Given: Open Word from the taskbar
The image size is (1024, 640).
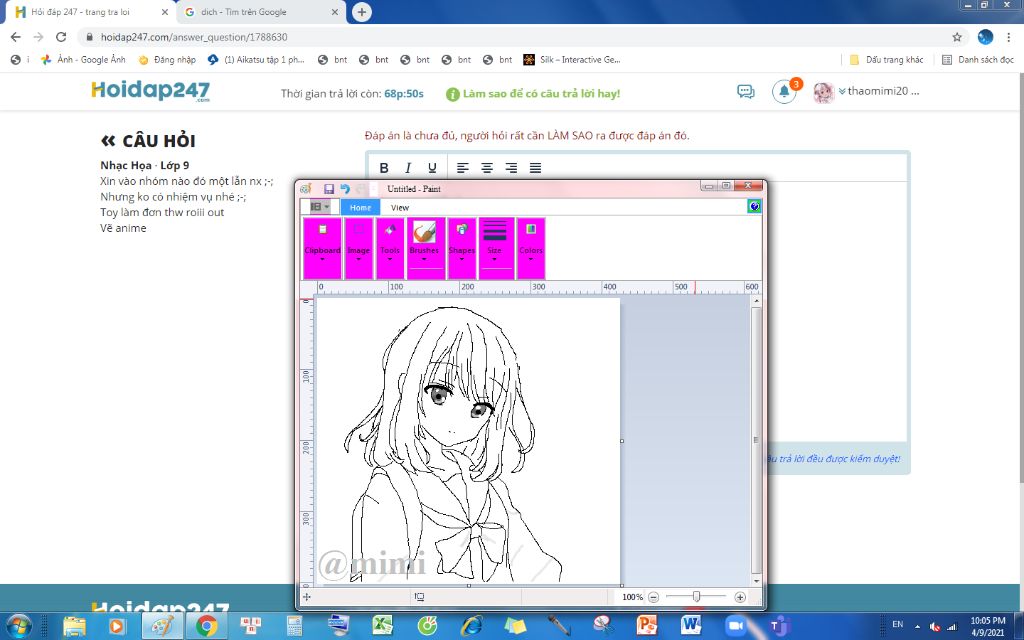Looking at the screenshot, I should point(691,626).
